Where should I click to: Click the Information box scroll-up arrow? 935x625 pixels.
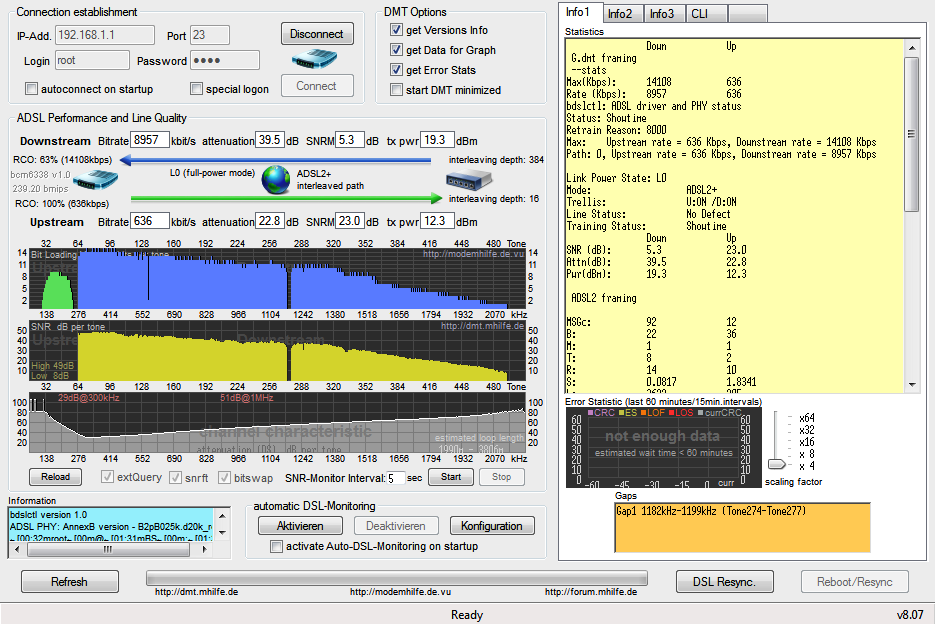(222, 516)
